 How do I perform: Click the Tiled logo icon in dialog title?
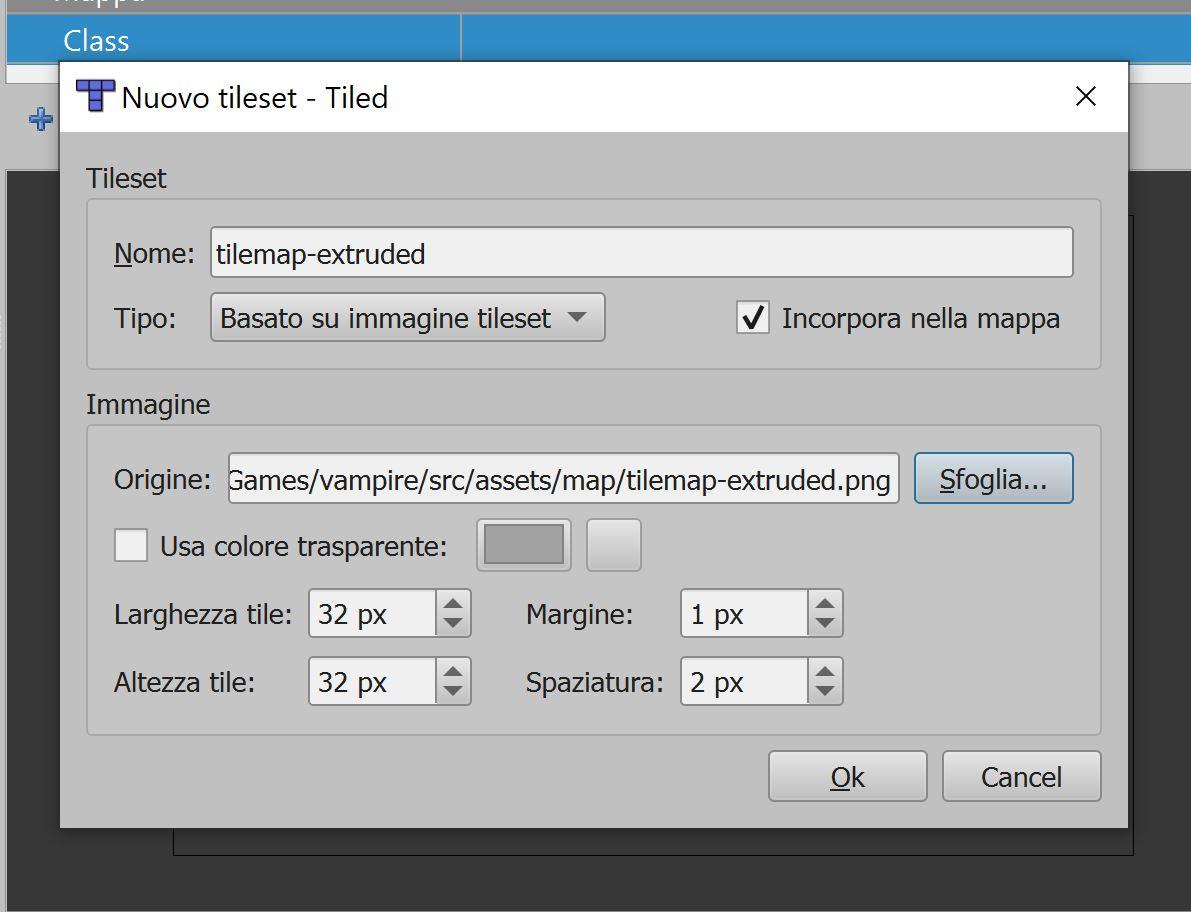click(95, 96)
